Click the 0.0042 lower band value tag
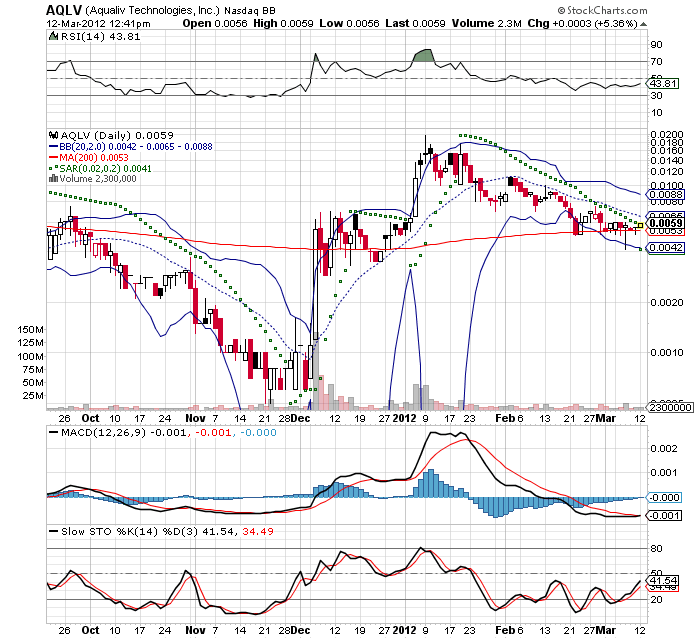The image size is (700, 639). point(664,248)
